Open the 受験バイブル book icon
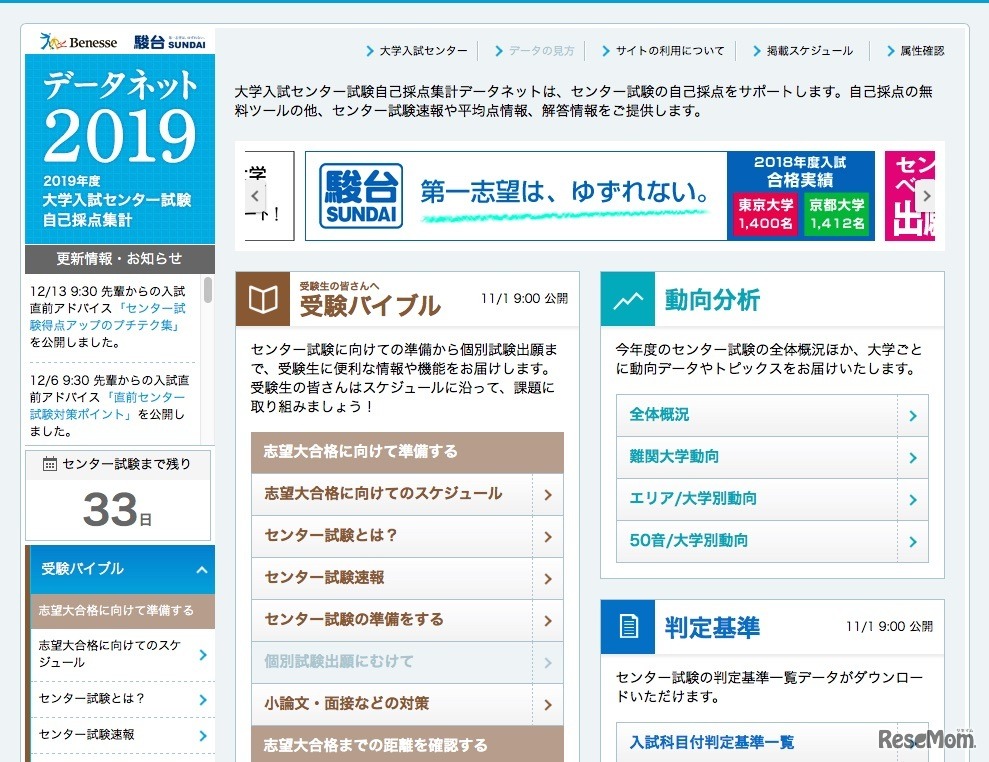 pyautogui.click(x=262, y=299)
